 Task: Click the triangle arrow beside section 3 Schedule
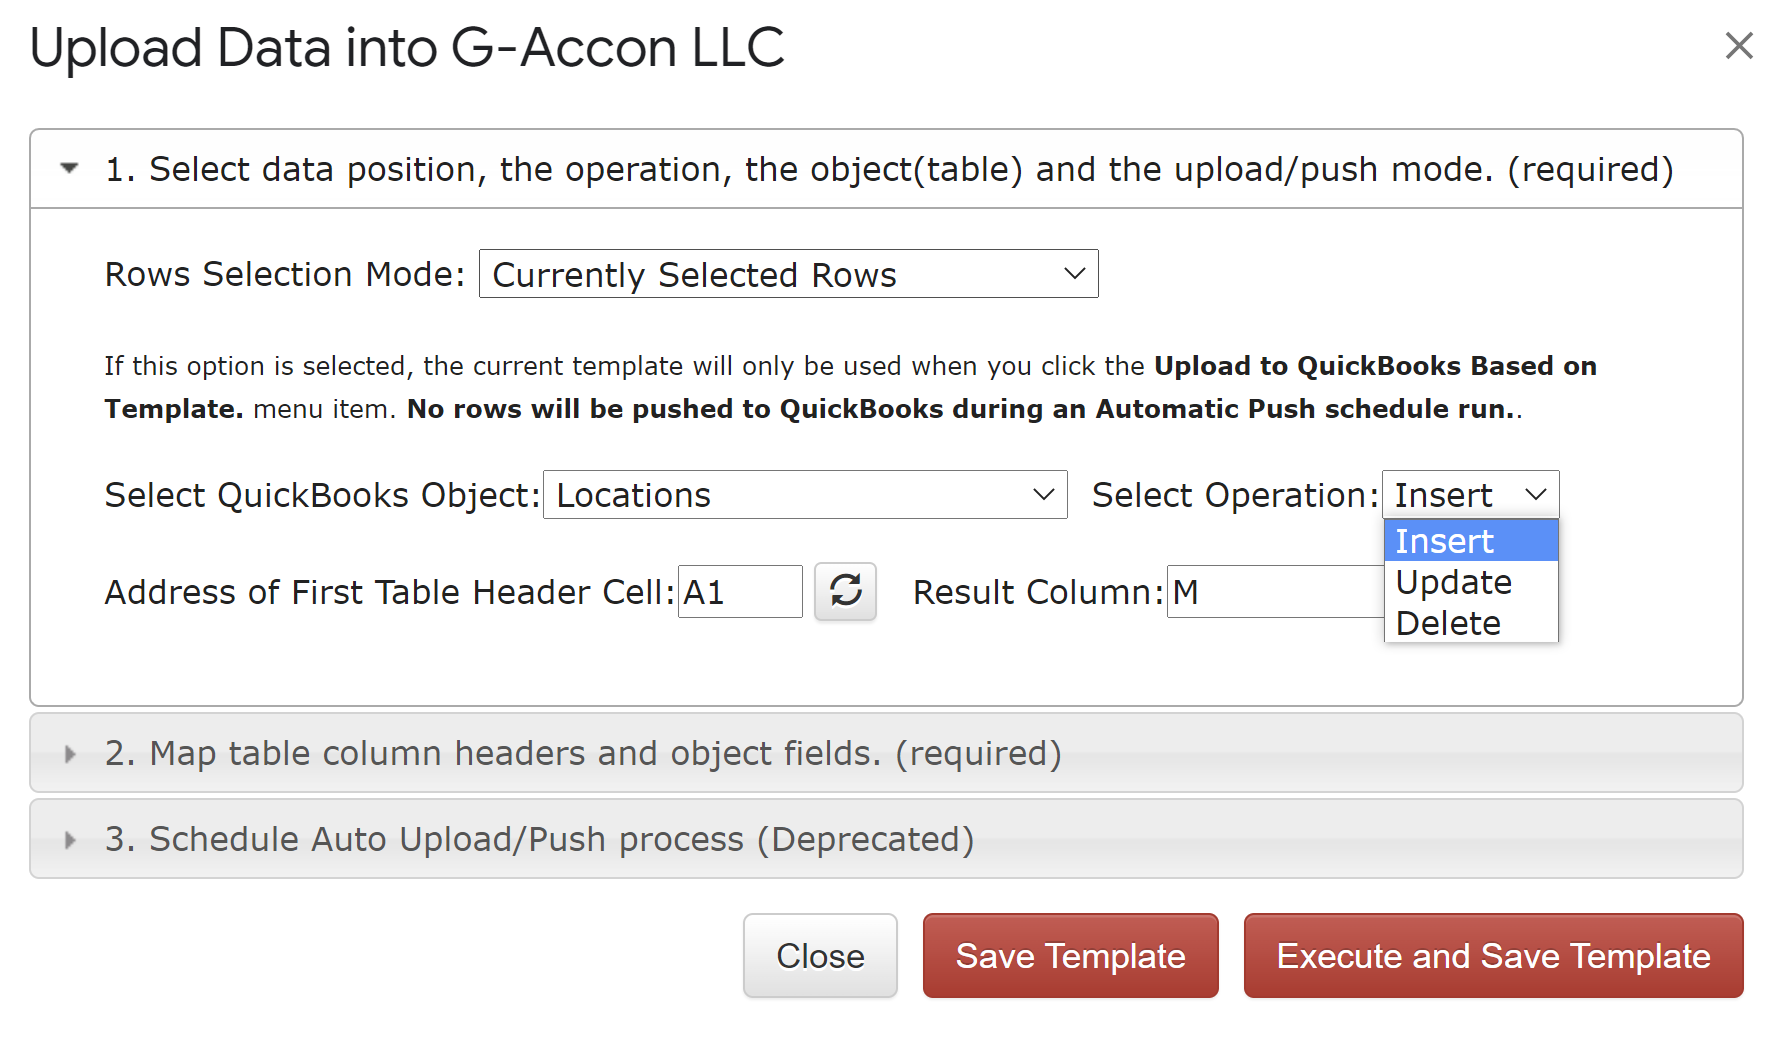pyautogui.click(x=69, y=840)
